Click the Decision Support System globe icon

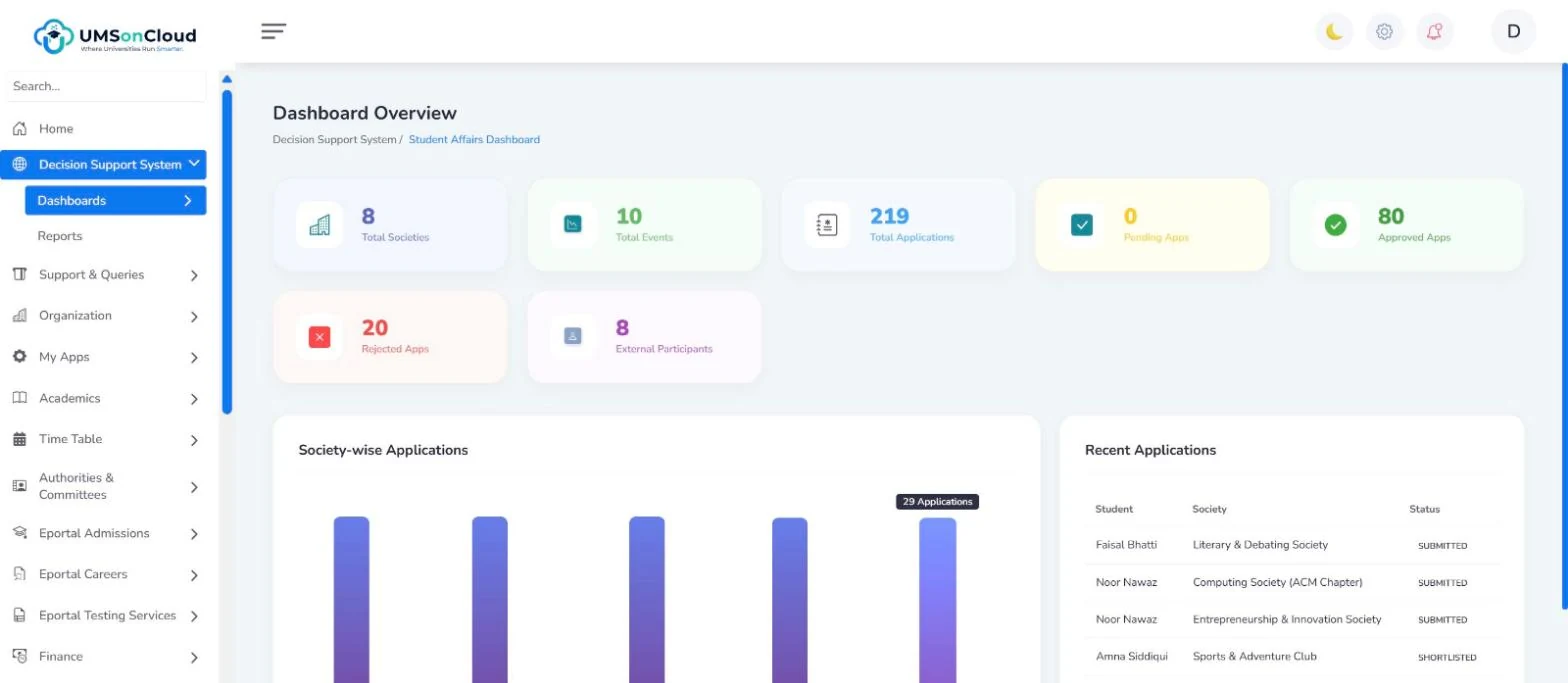click(x=19, y=165)
